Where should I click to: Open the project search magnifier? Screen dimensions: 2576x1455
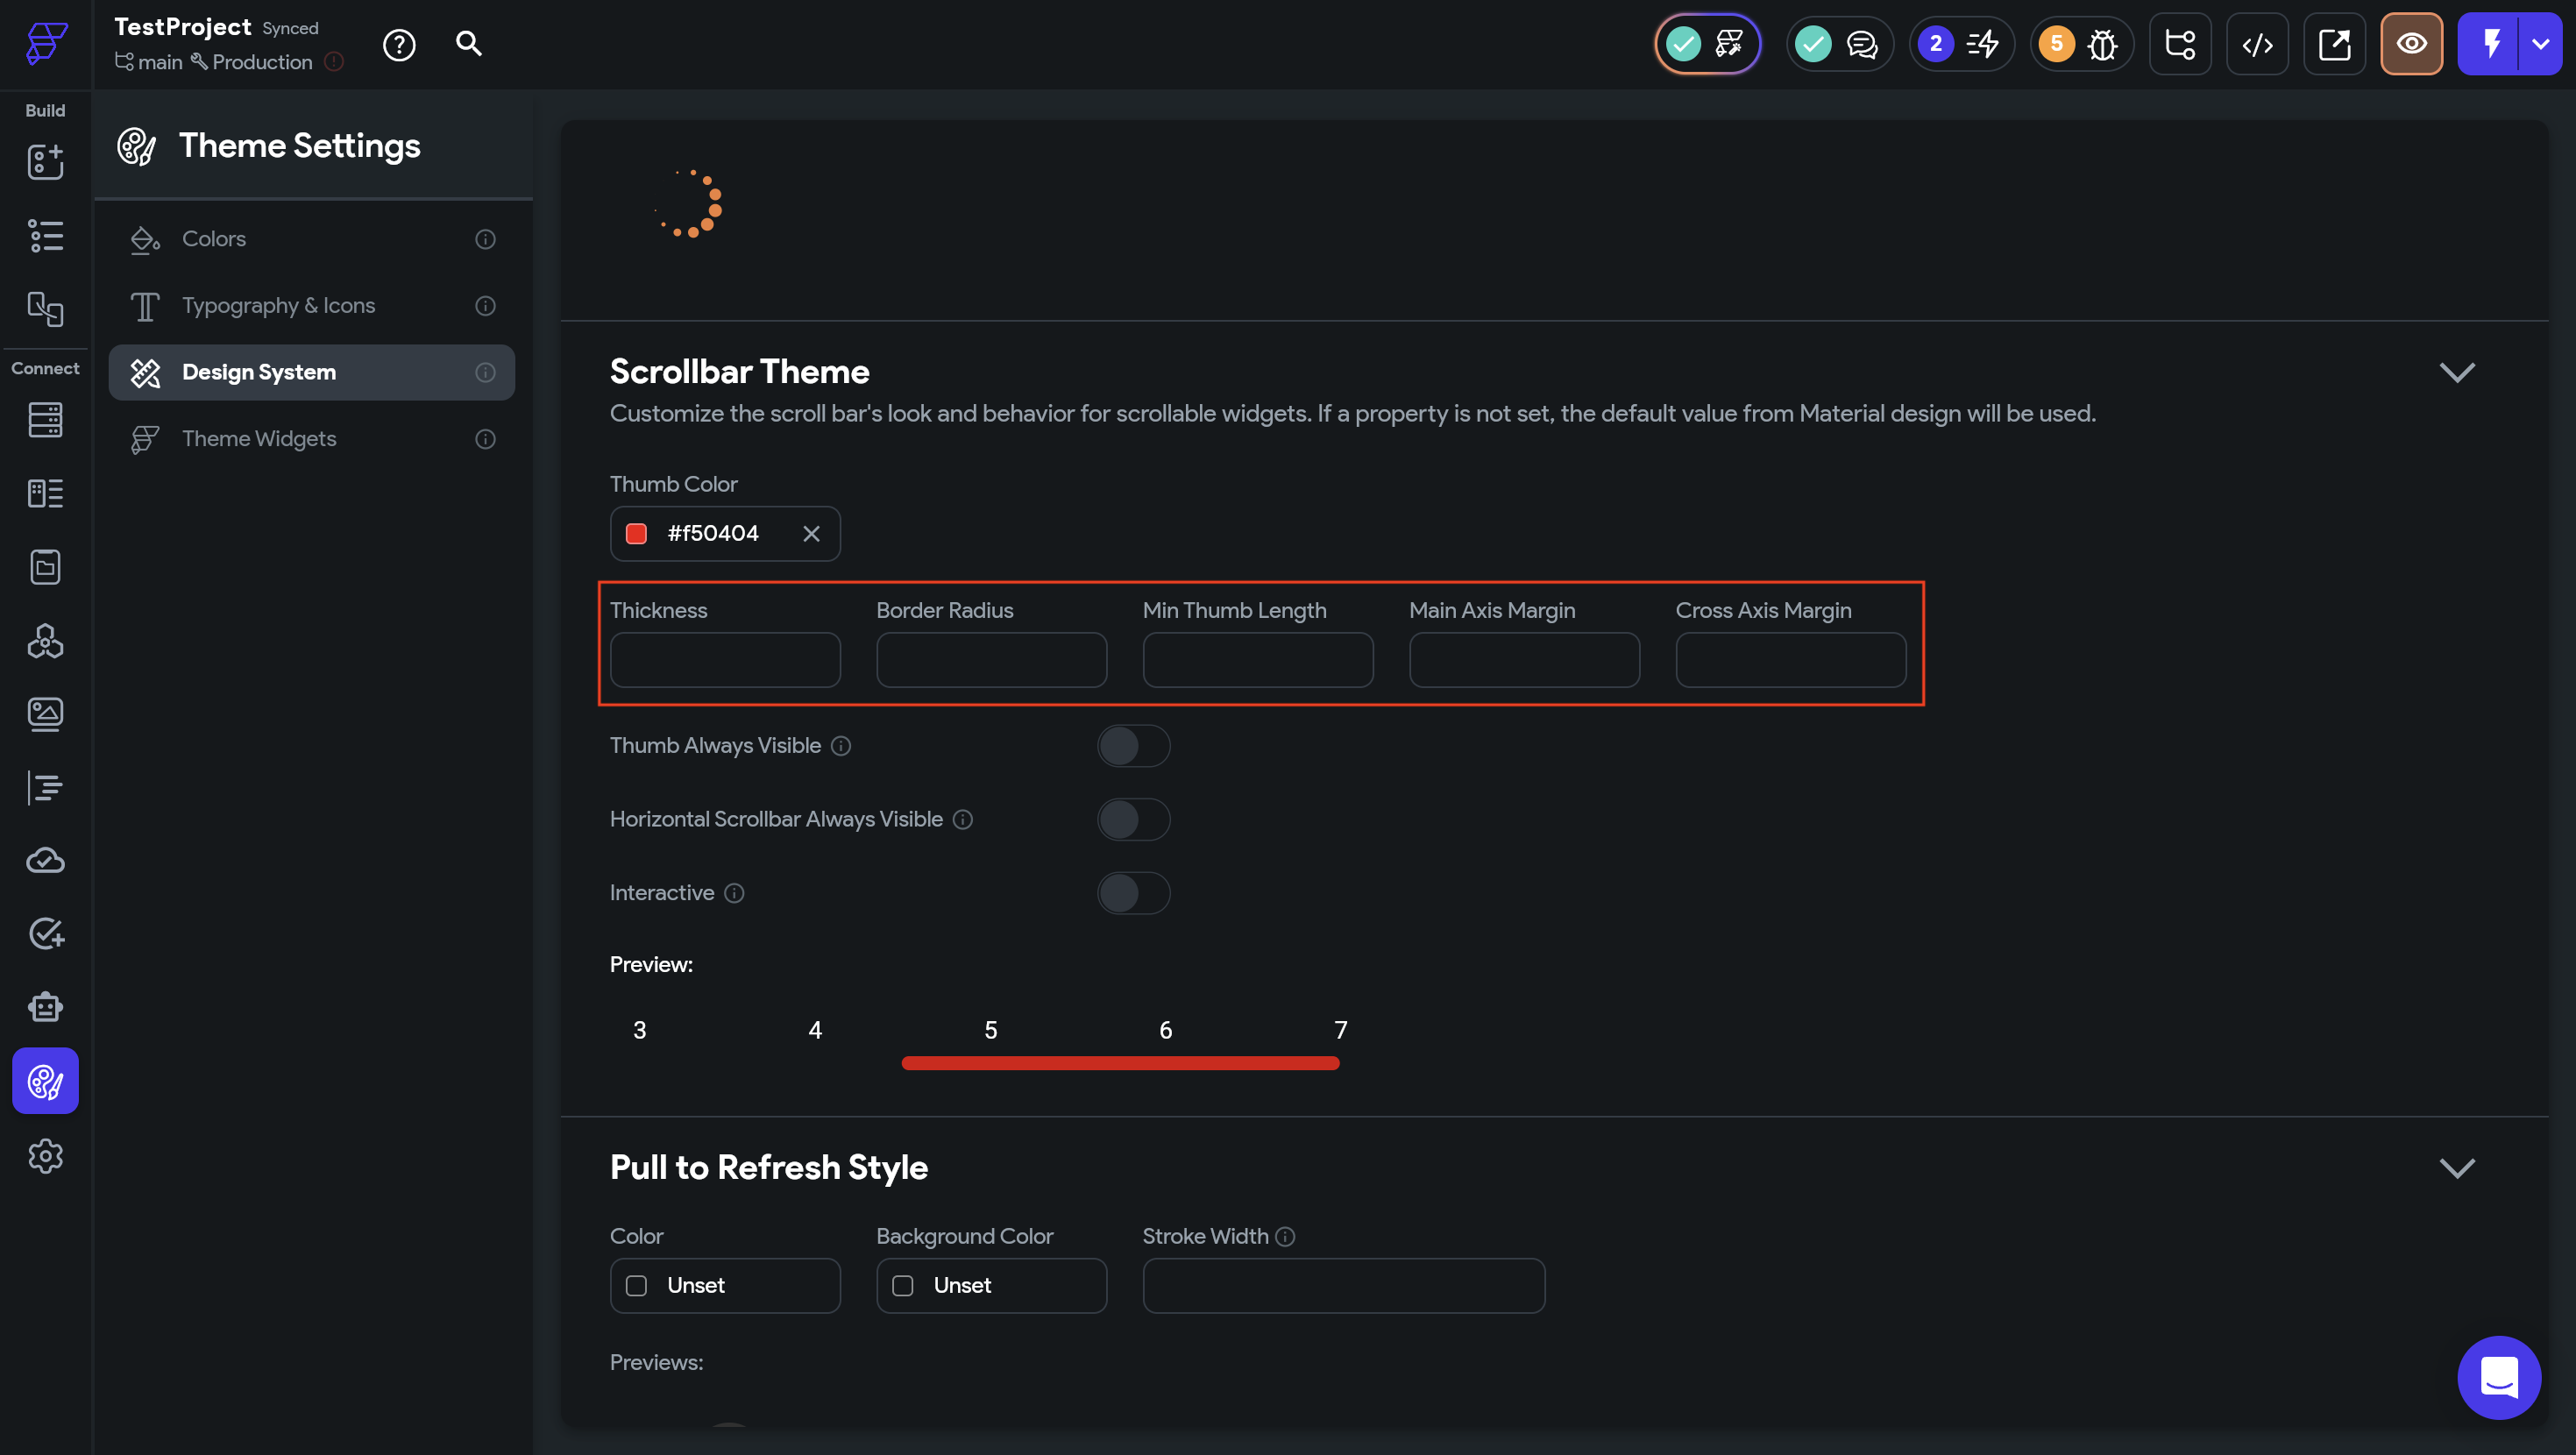(x=468, y=44)
